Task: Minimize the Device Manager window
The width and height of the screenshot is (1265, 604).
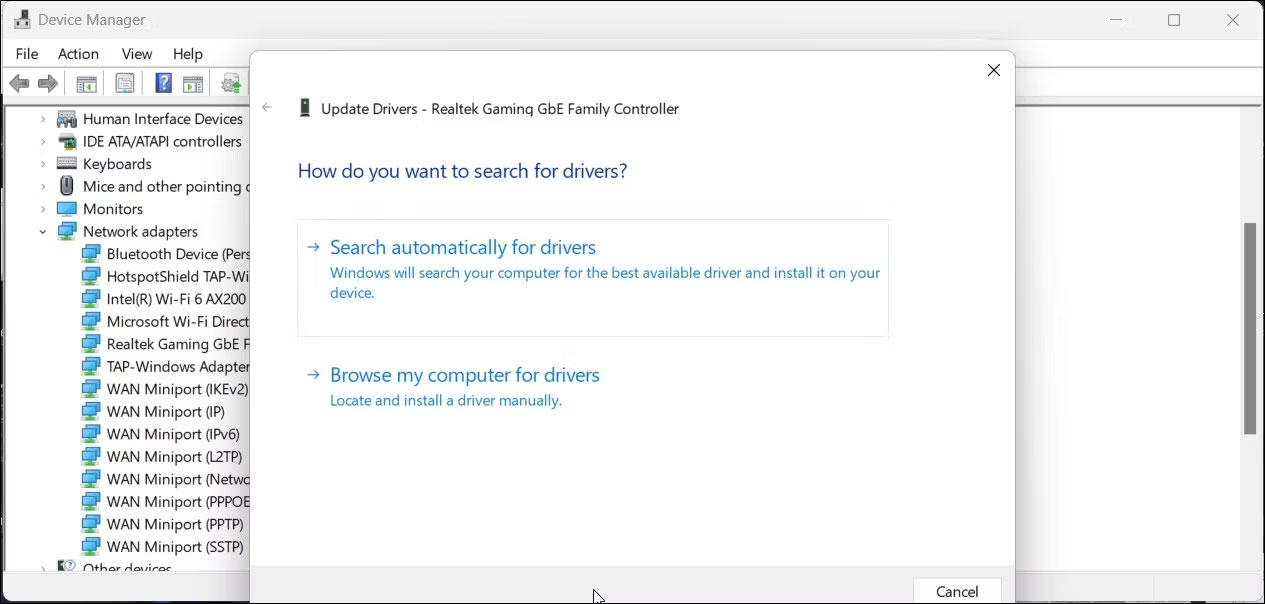Action: pyautogui.click(x=1115, y=20)
